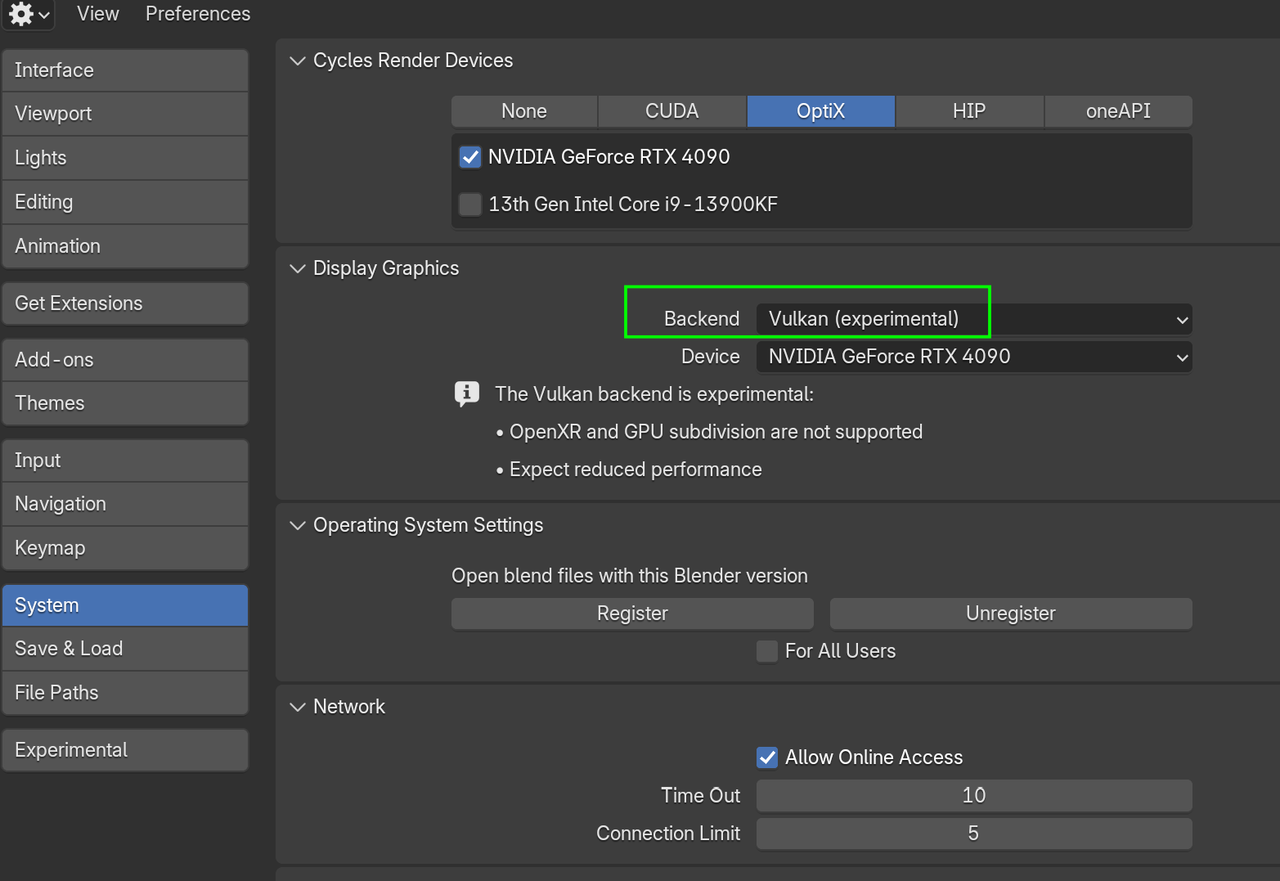Collapse the Cycles Render Devices panel
1280x881 pixels.
(x=297, y=61)
